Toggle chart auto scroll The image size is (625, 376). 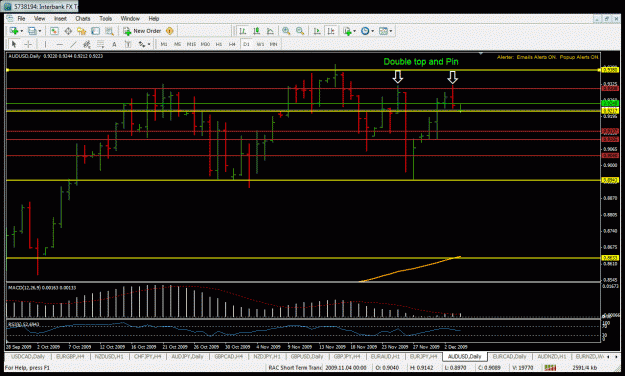tap(317, 31)
